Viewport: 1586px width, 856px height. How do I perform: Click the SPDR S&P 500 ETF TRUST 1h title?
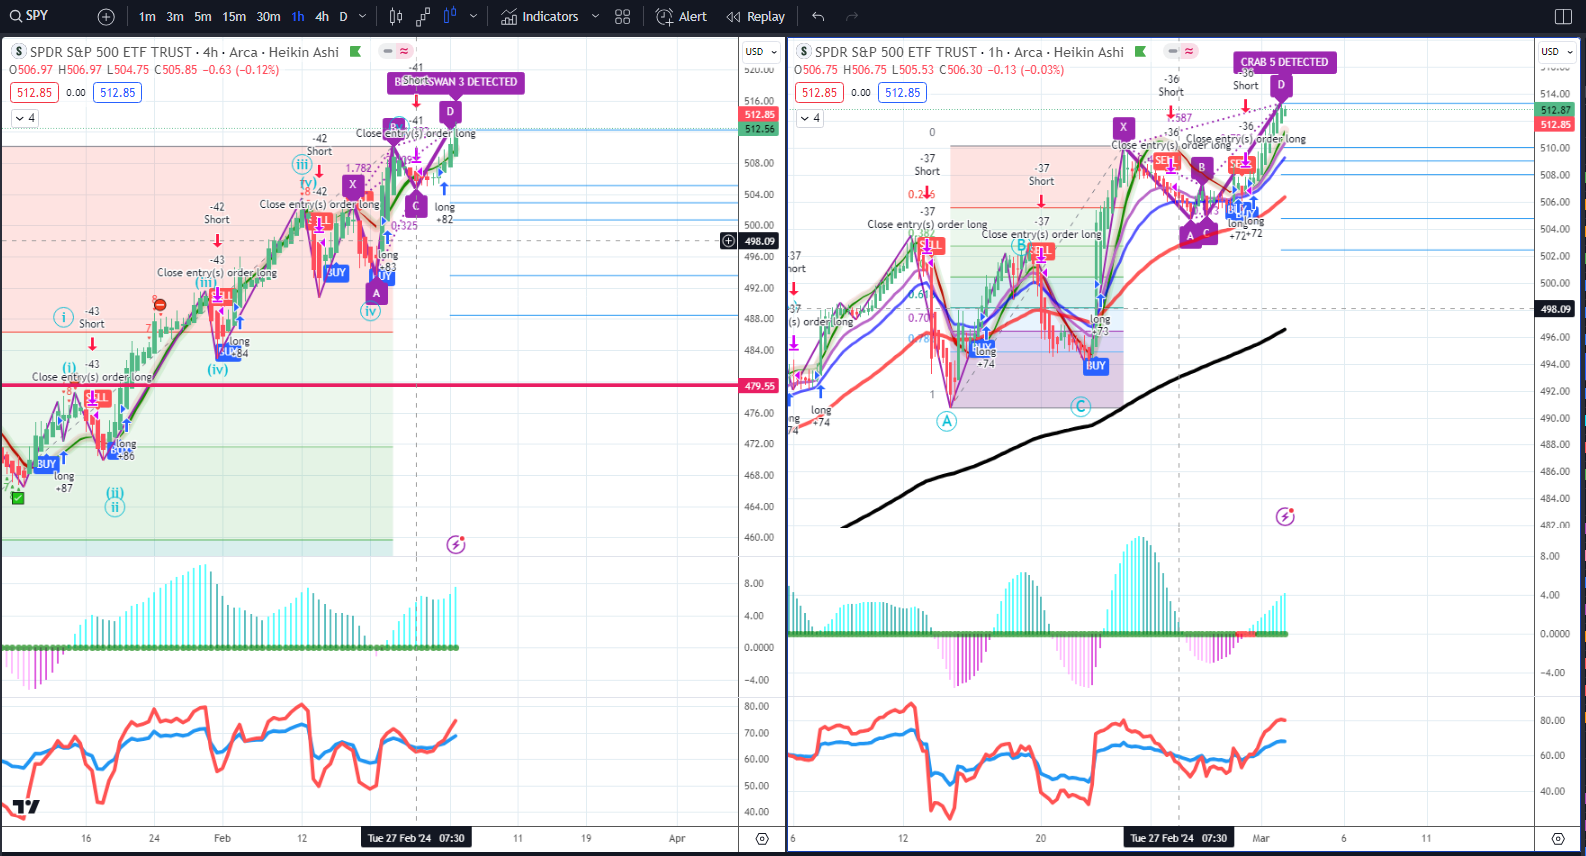point(969,52)
